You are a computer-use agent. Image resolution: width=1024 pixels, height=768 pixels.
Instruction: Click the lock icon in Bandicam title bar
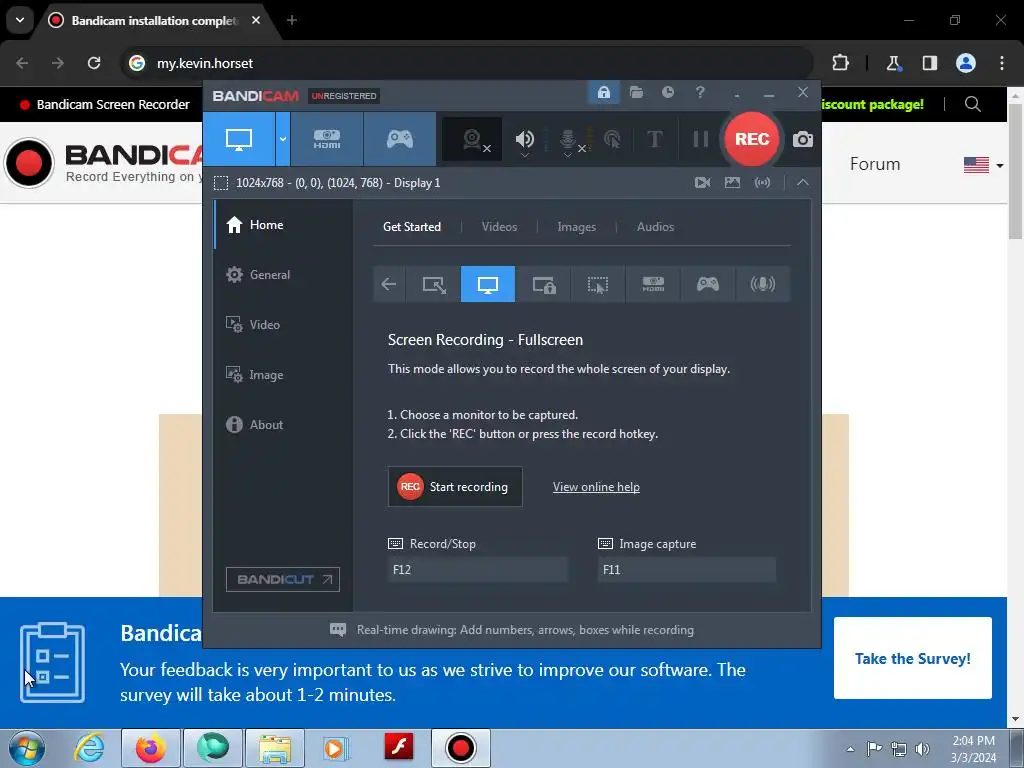[x=603, y=92]
